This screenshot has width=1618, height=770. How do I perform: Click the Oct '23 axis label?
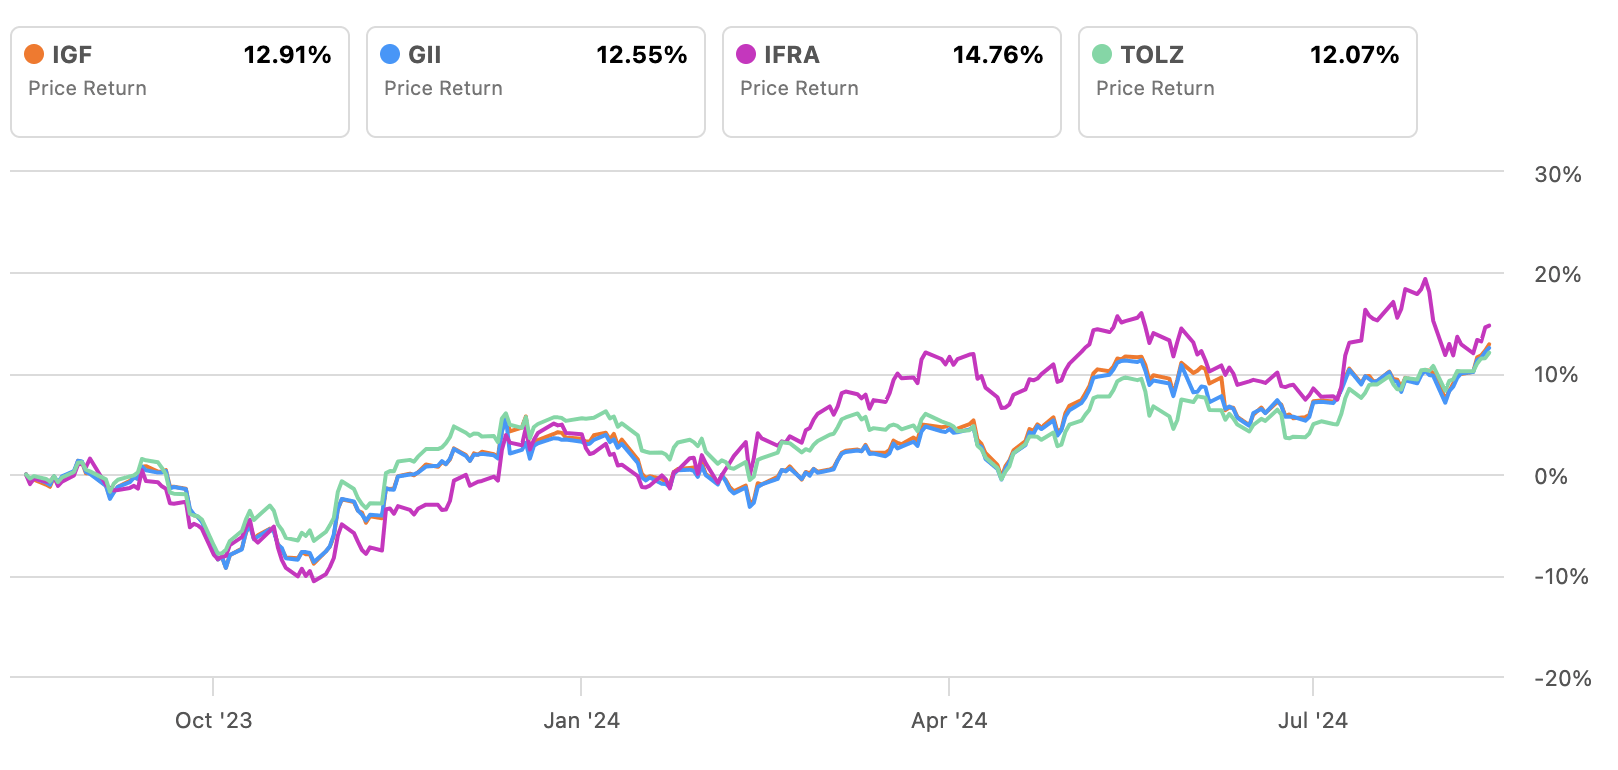coord(213,721)
